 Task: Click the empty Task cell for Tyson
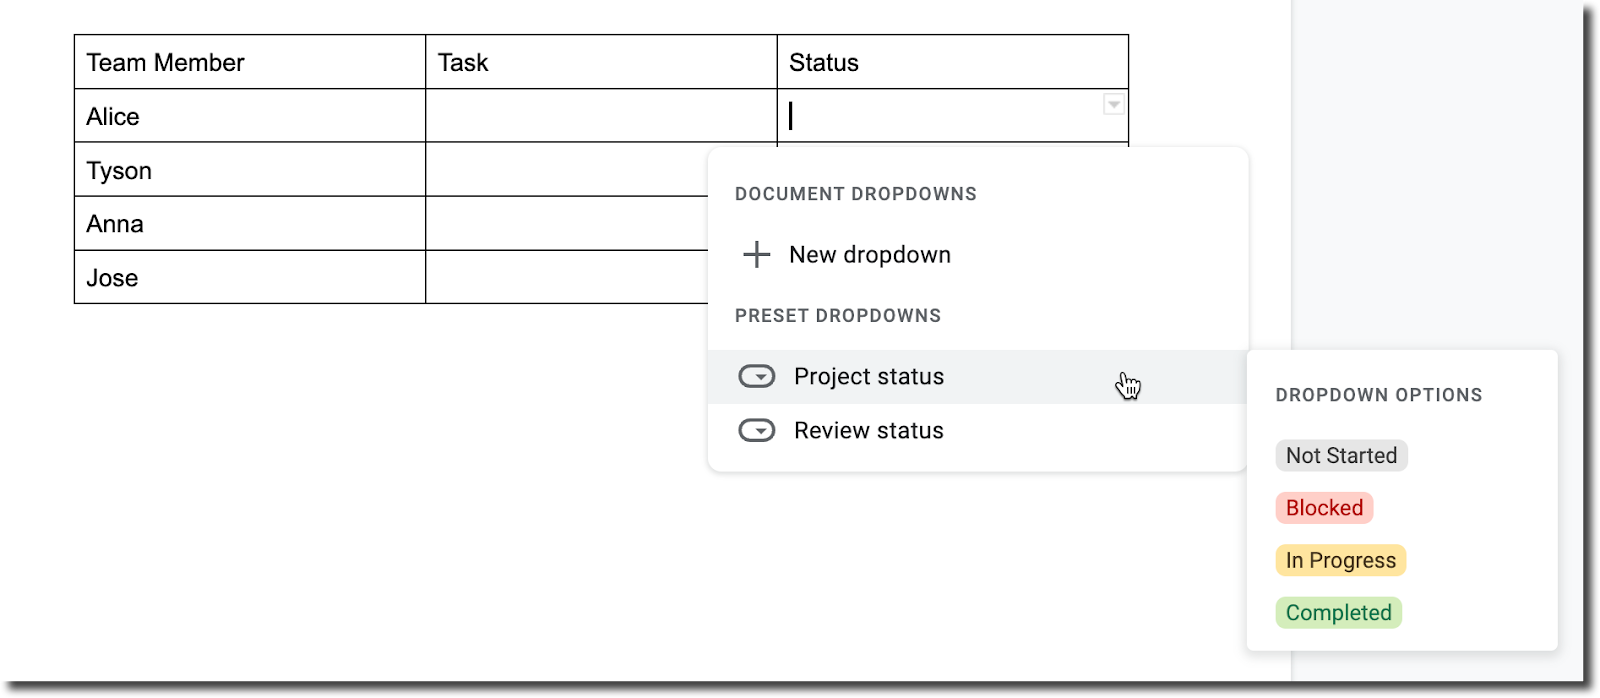[566, 170]
